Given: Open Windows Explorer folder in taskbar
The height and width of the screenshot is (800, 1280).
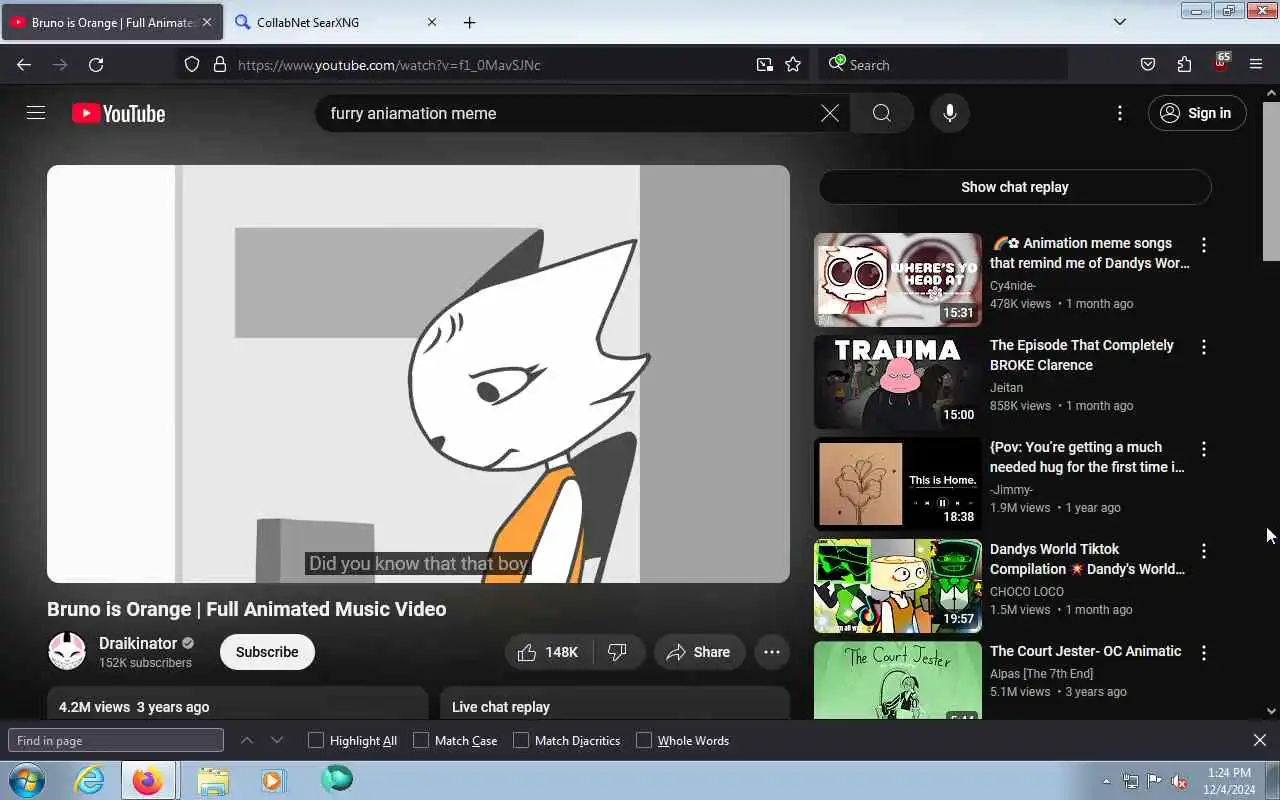Looking at the screenshot, I should (213, 780).
